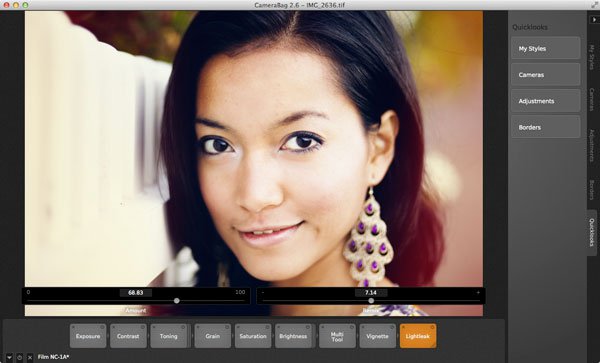600x363 pixels.
Task: Click the fullscreen icon in the title bar
Action: 594,5
